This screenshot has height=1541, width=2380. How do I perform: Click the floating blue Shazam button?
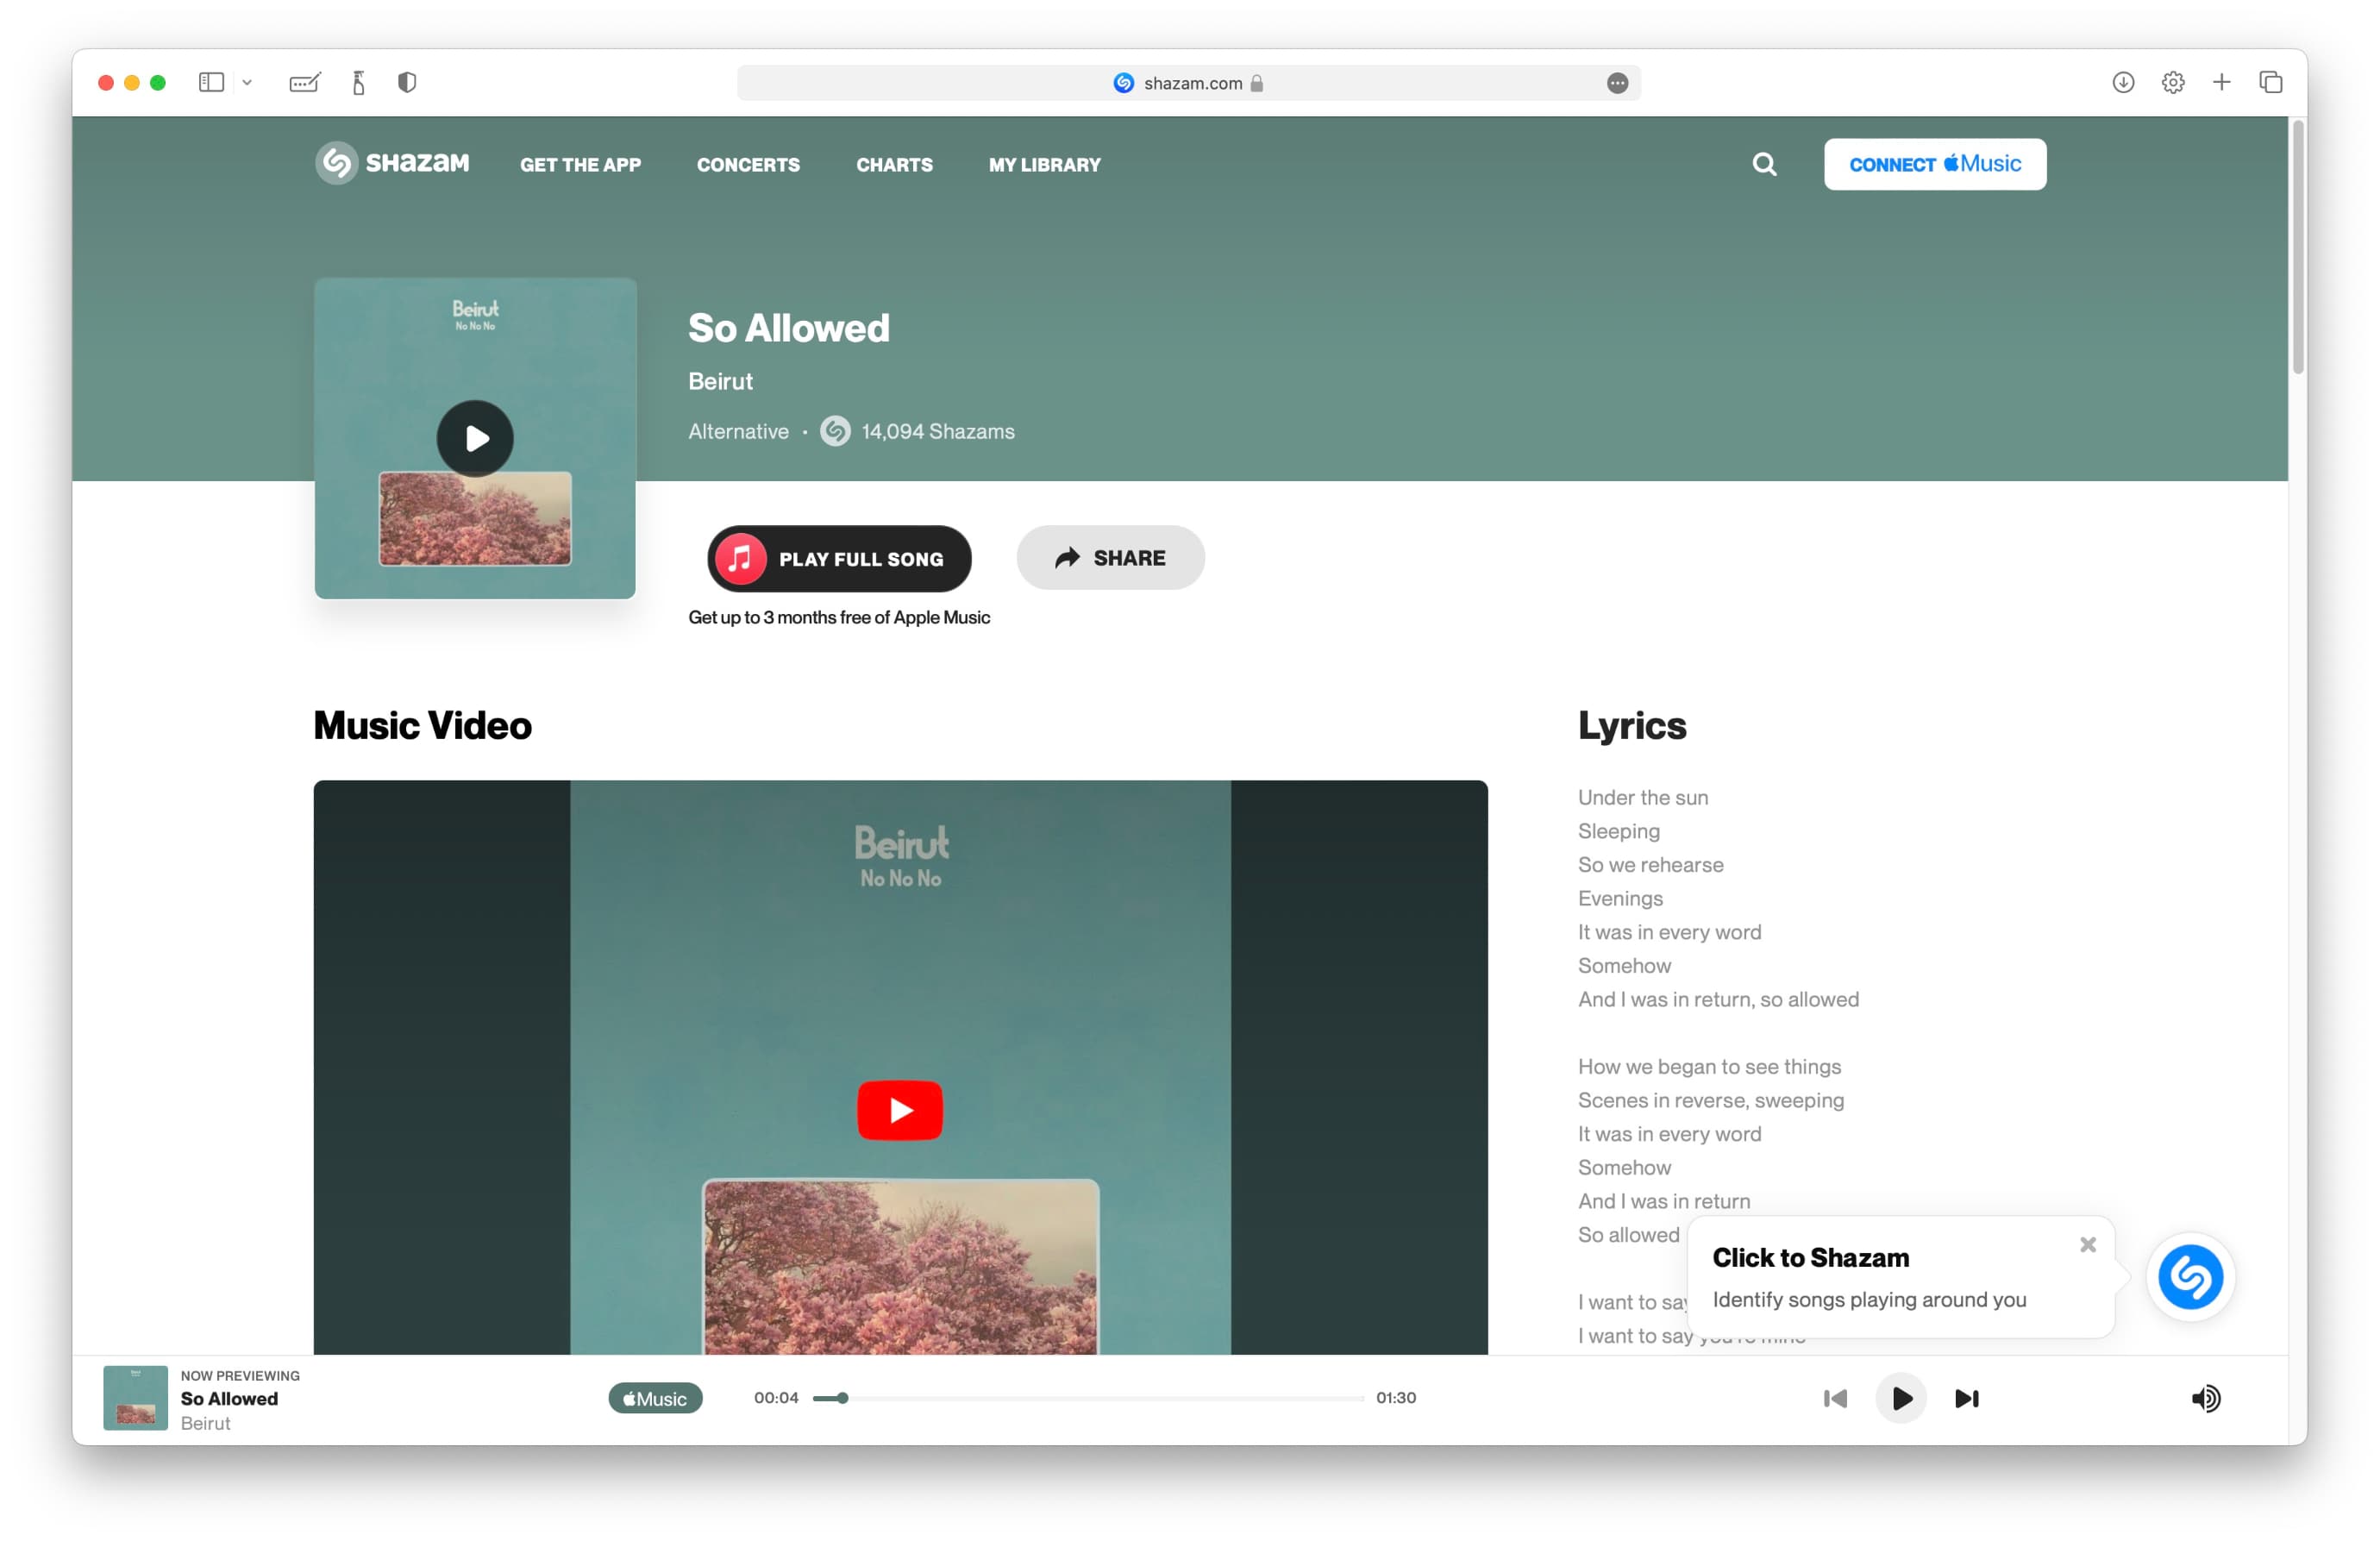pos(2190,1276)
